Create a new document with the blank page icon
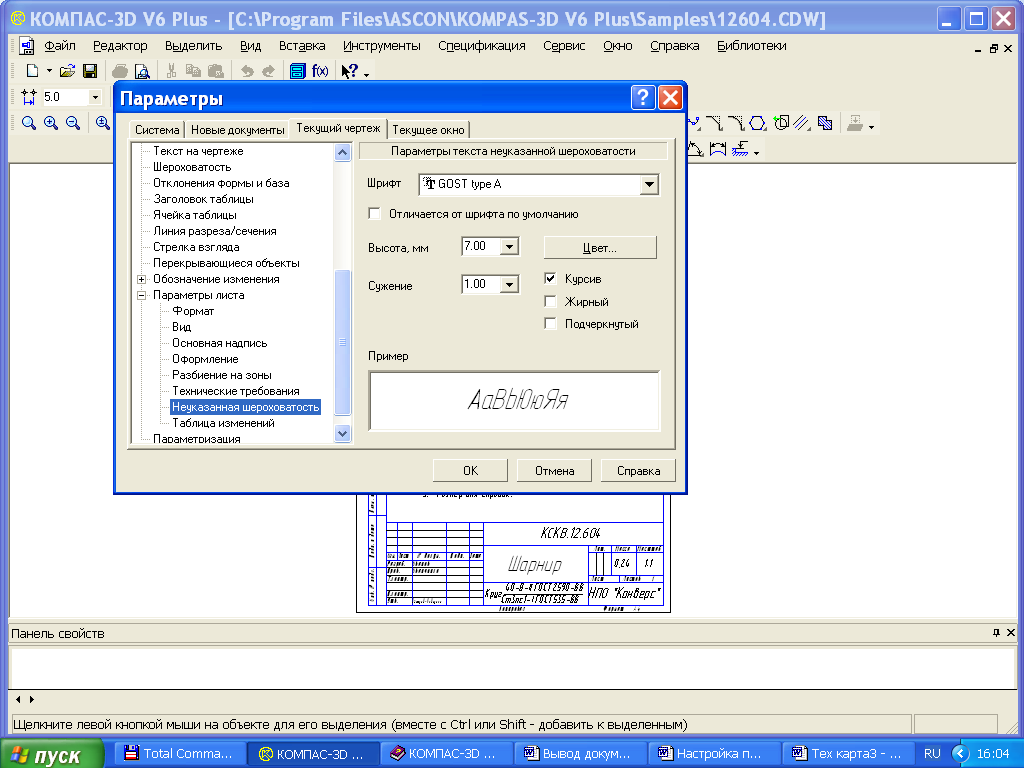Image resolution: width=1024 pixels, height=768 pixels. pyautogui.click(x=32, y=71)
